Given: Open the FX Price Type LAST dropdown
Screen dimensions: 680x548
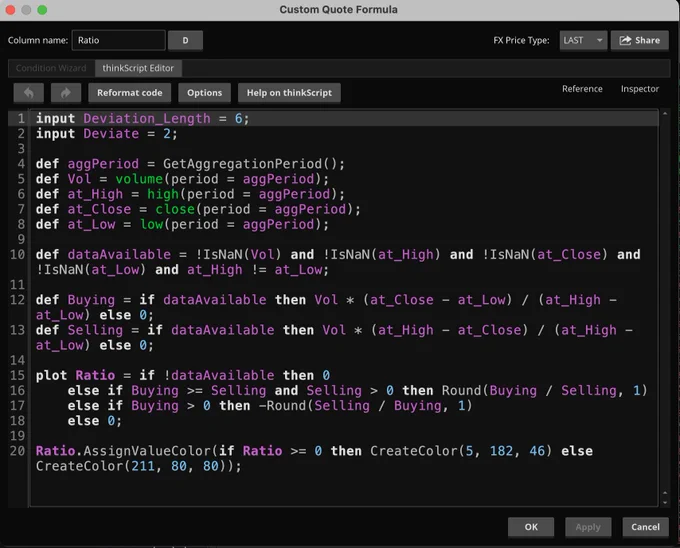Looking at the screenshot, I should tap(583, 40).
